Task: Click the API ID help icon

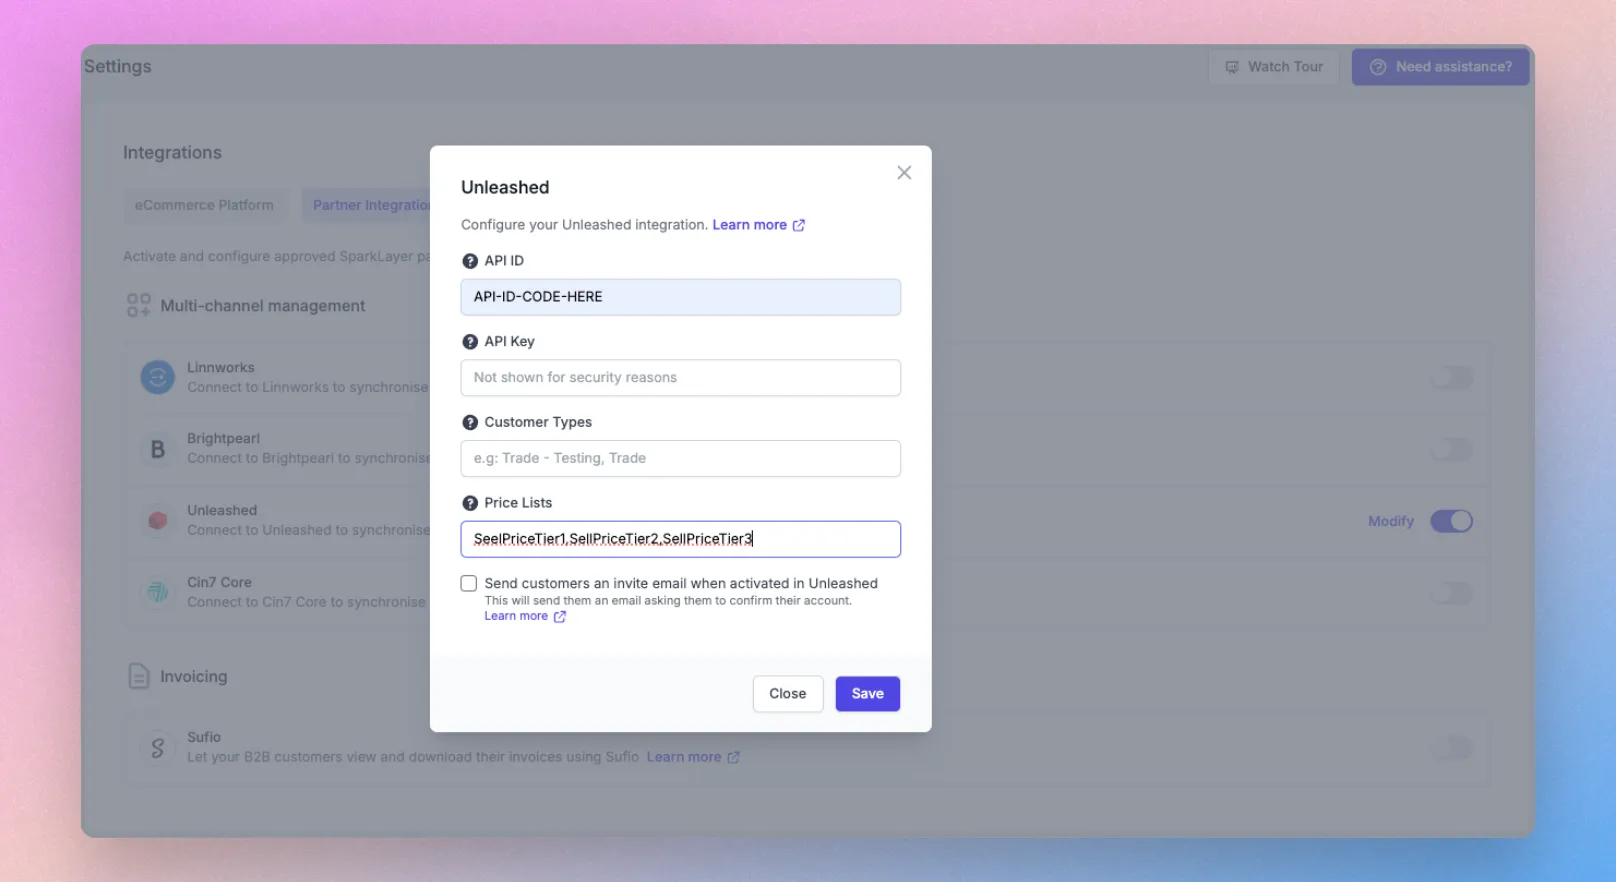Action: tap(470, 261)
